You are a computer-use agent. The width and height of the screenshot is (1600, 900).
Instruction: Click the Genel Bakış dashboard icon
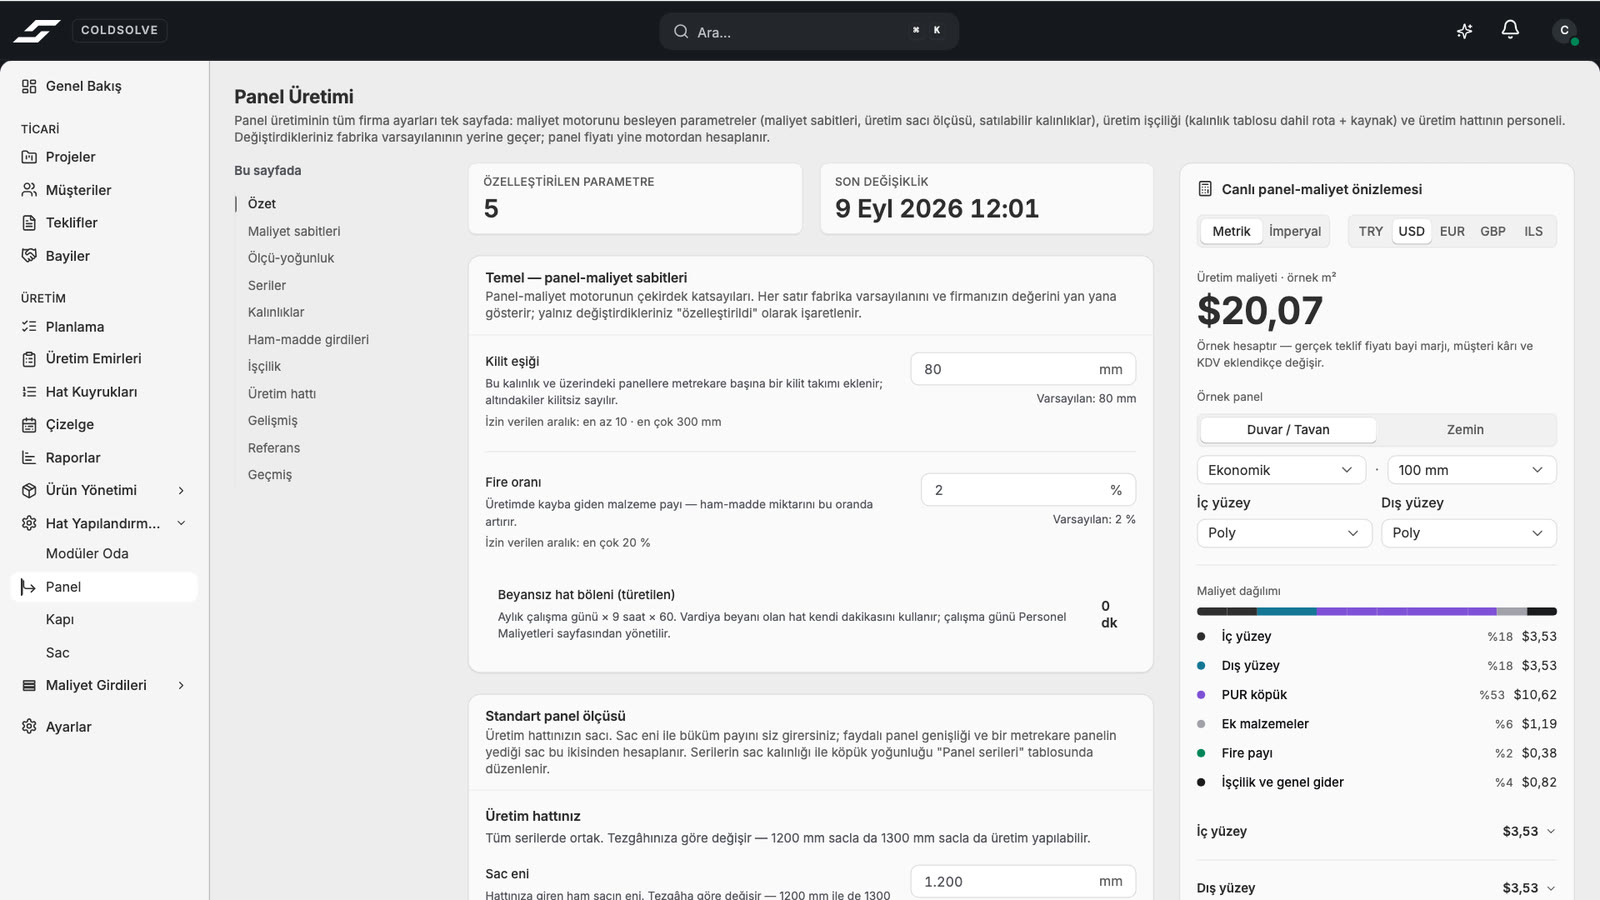(x=29, y=86)
